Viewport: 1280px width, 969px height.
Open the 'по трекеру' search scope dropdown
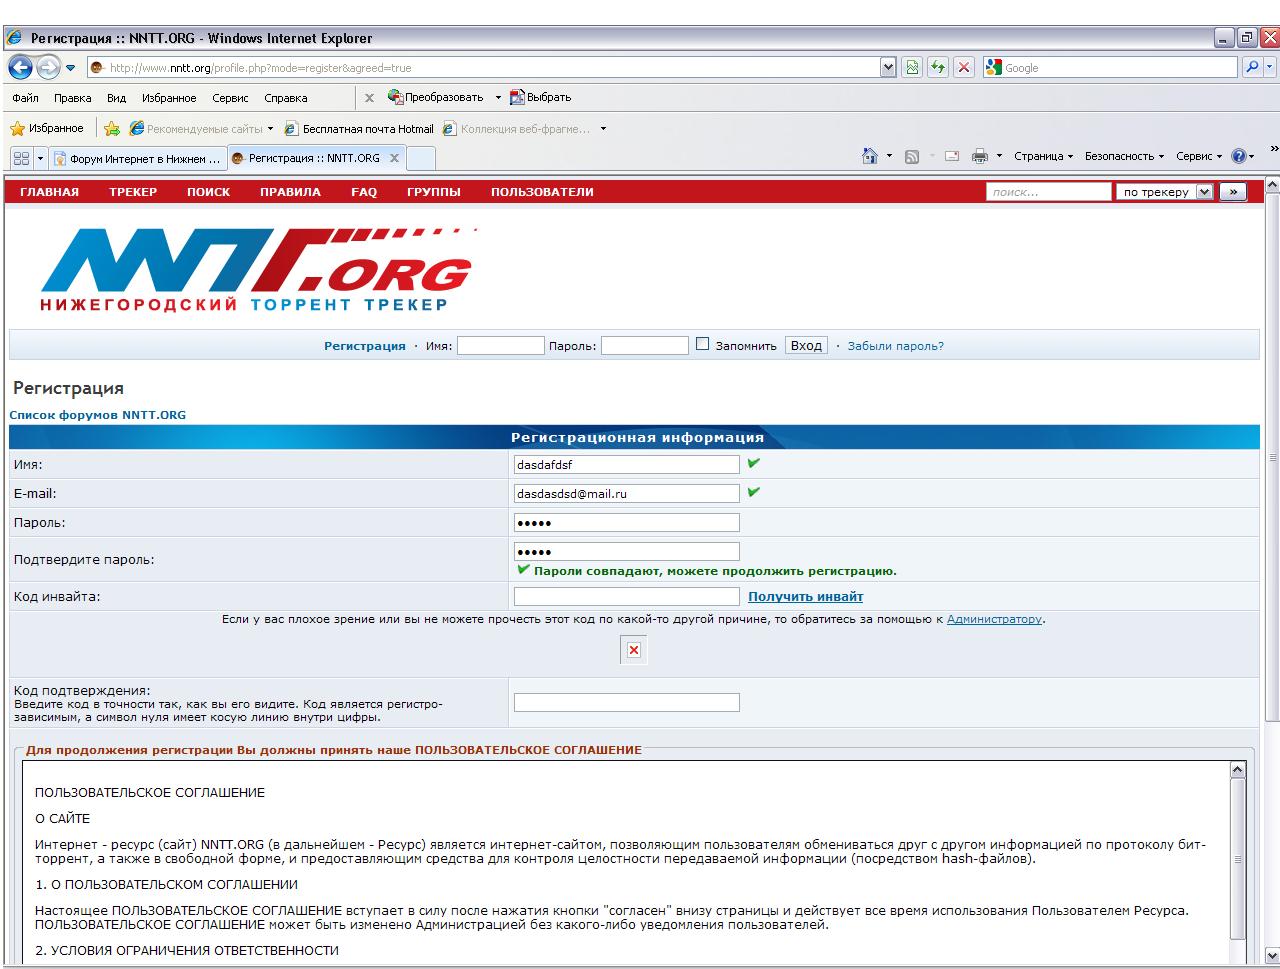(1165, 192)
